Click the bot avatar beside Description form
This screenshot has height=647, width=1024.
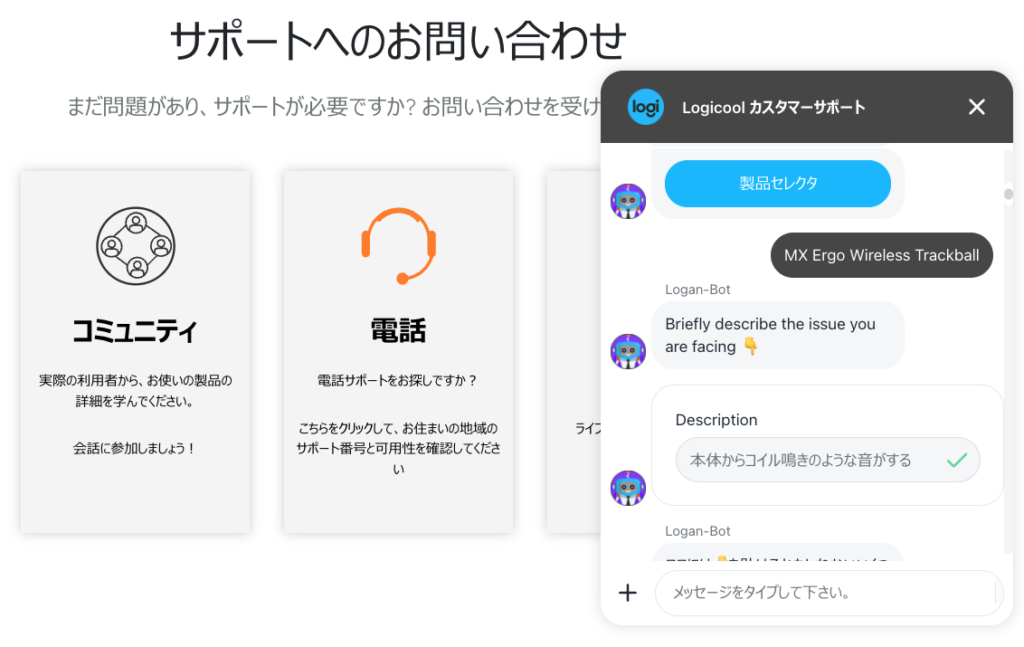click(628, 488)
